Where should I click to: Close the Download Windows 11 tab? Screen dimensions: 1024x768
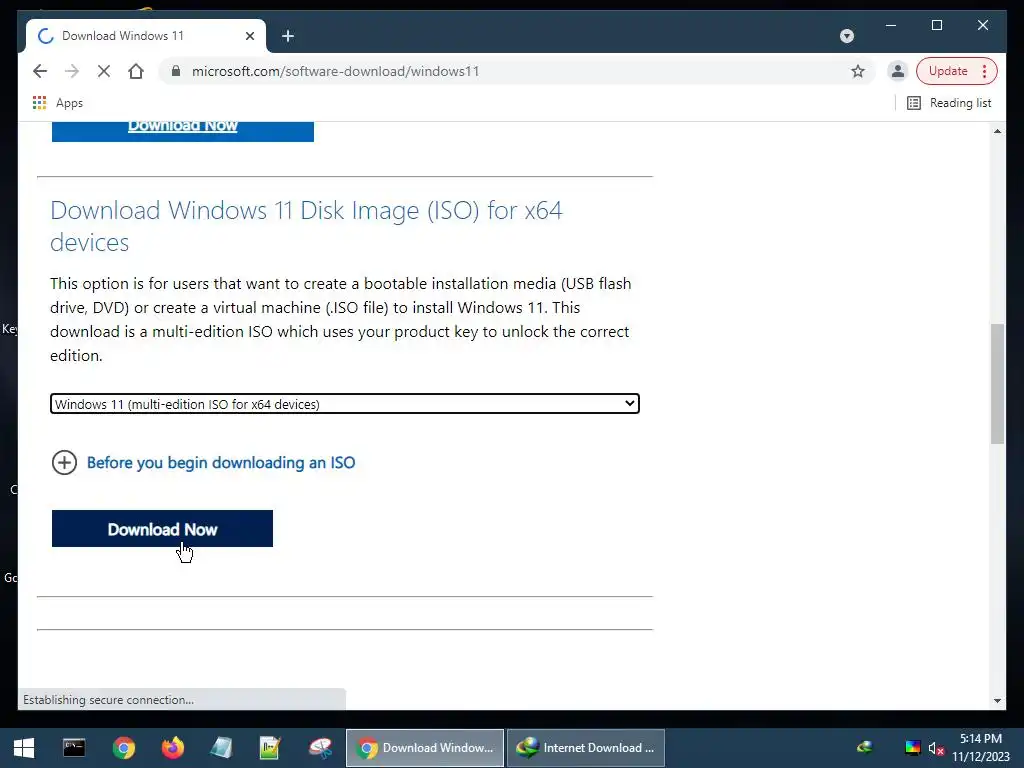[x=249, y=36]
